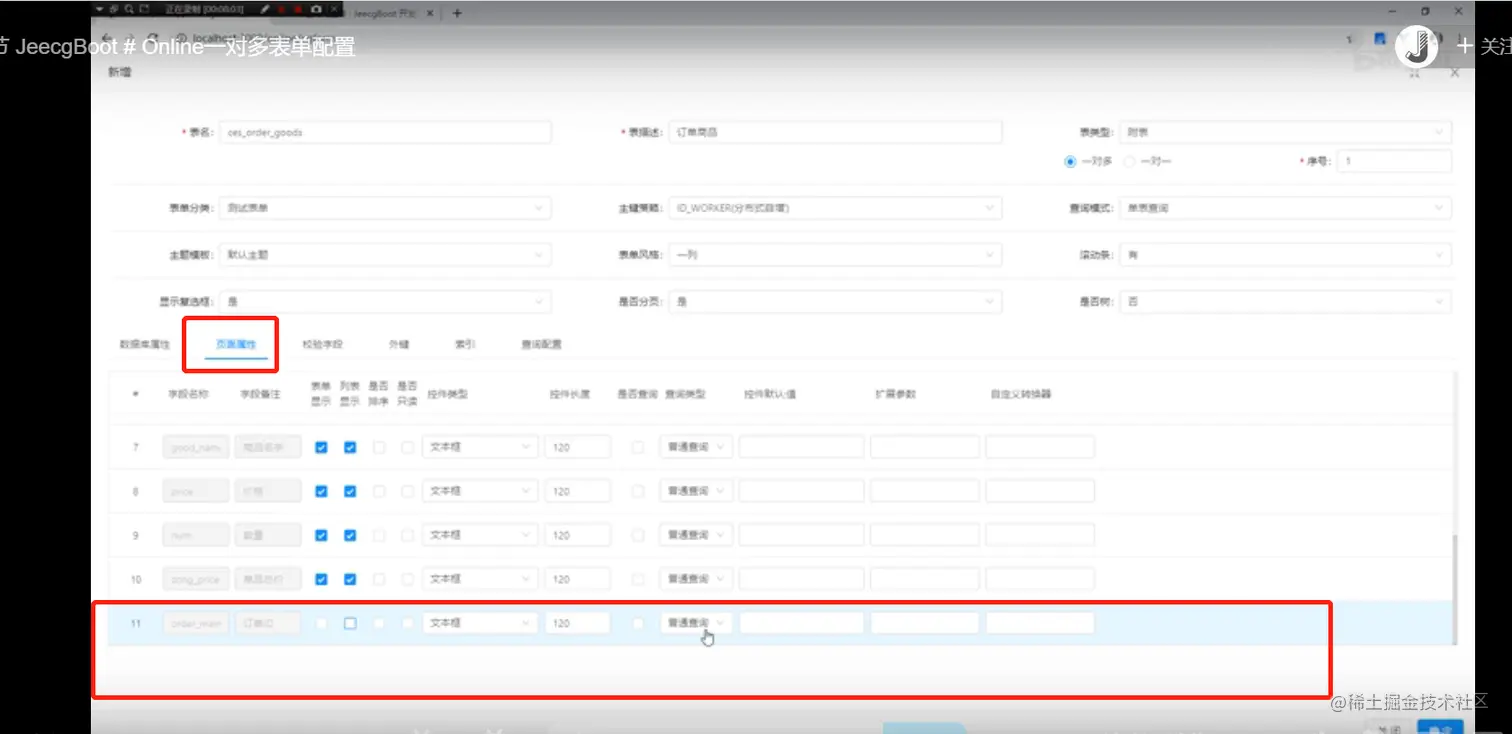Screen dimensions: 1512x734
Task: Switch to the 校验字段 tab
Action: tap(322, 344)
